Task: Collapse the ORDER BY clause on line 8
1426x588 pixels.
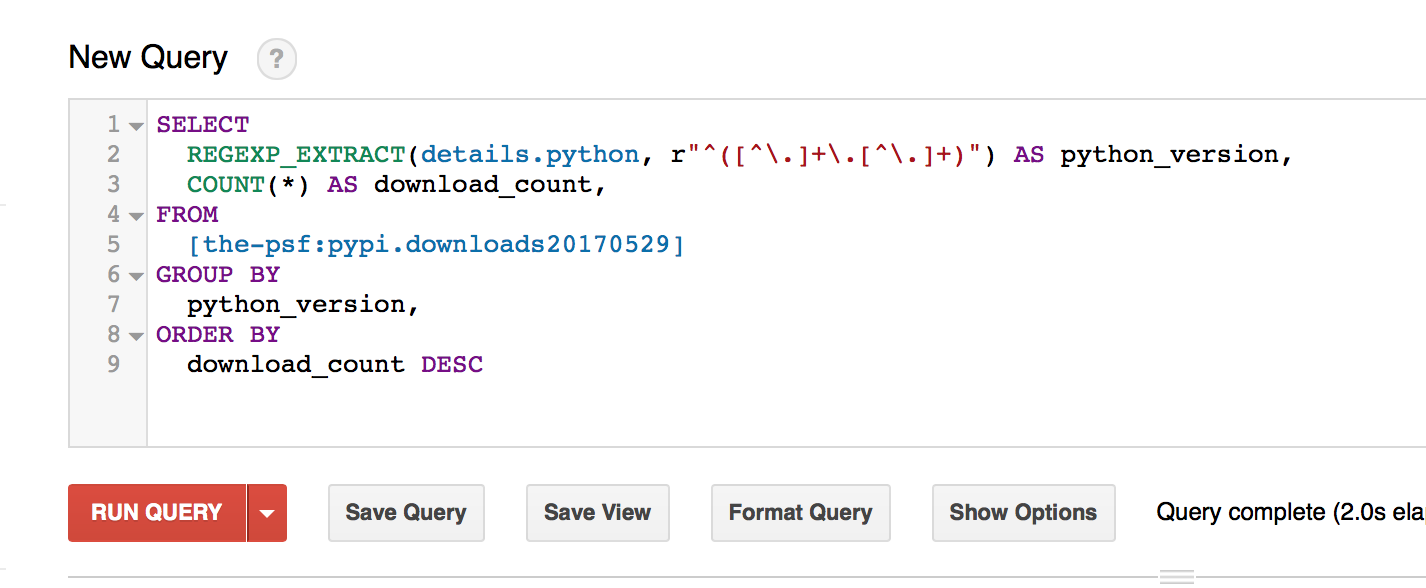Action: pyautogui.click(x=135, y=334)
